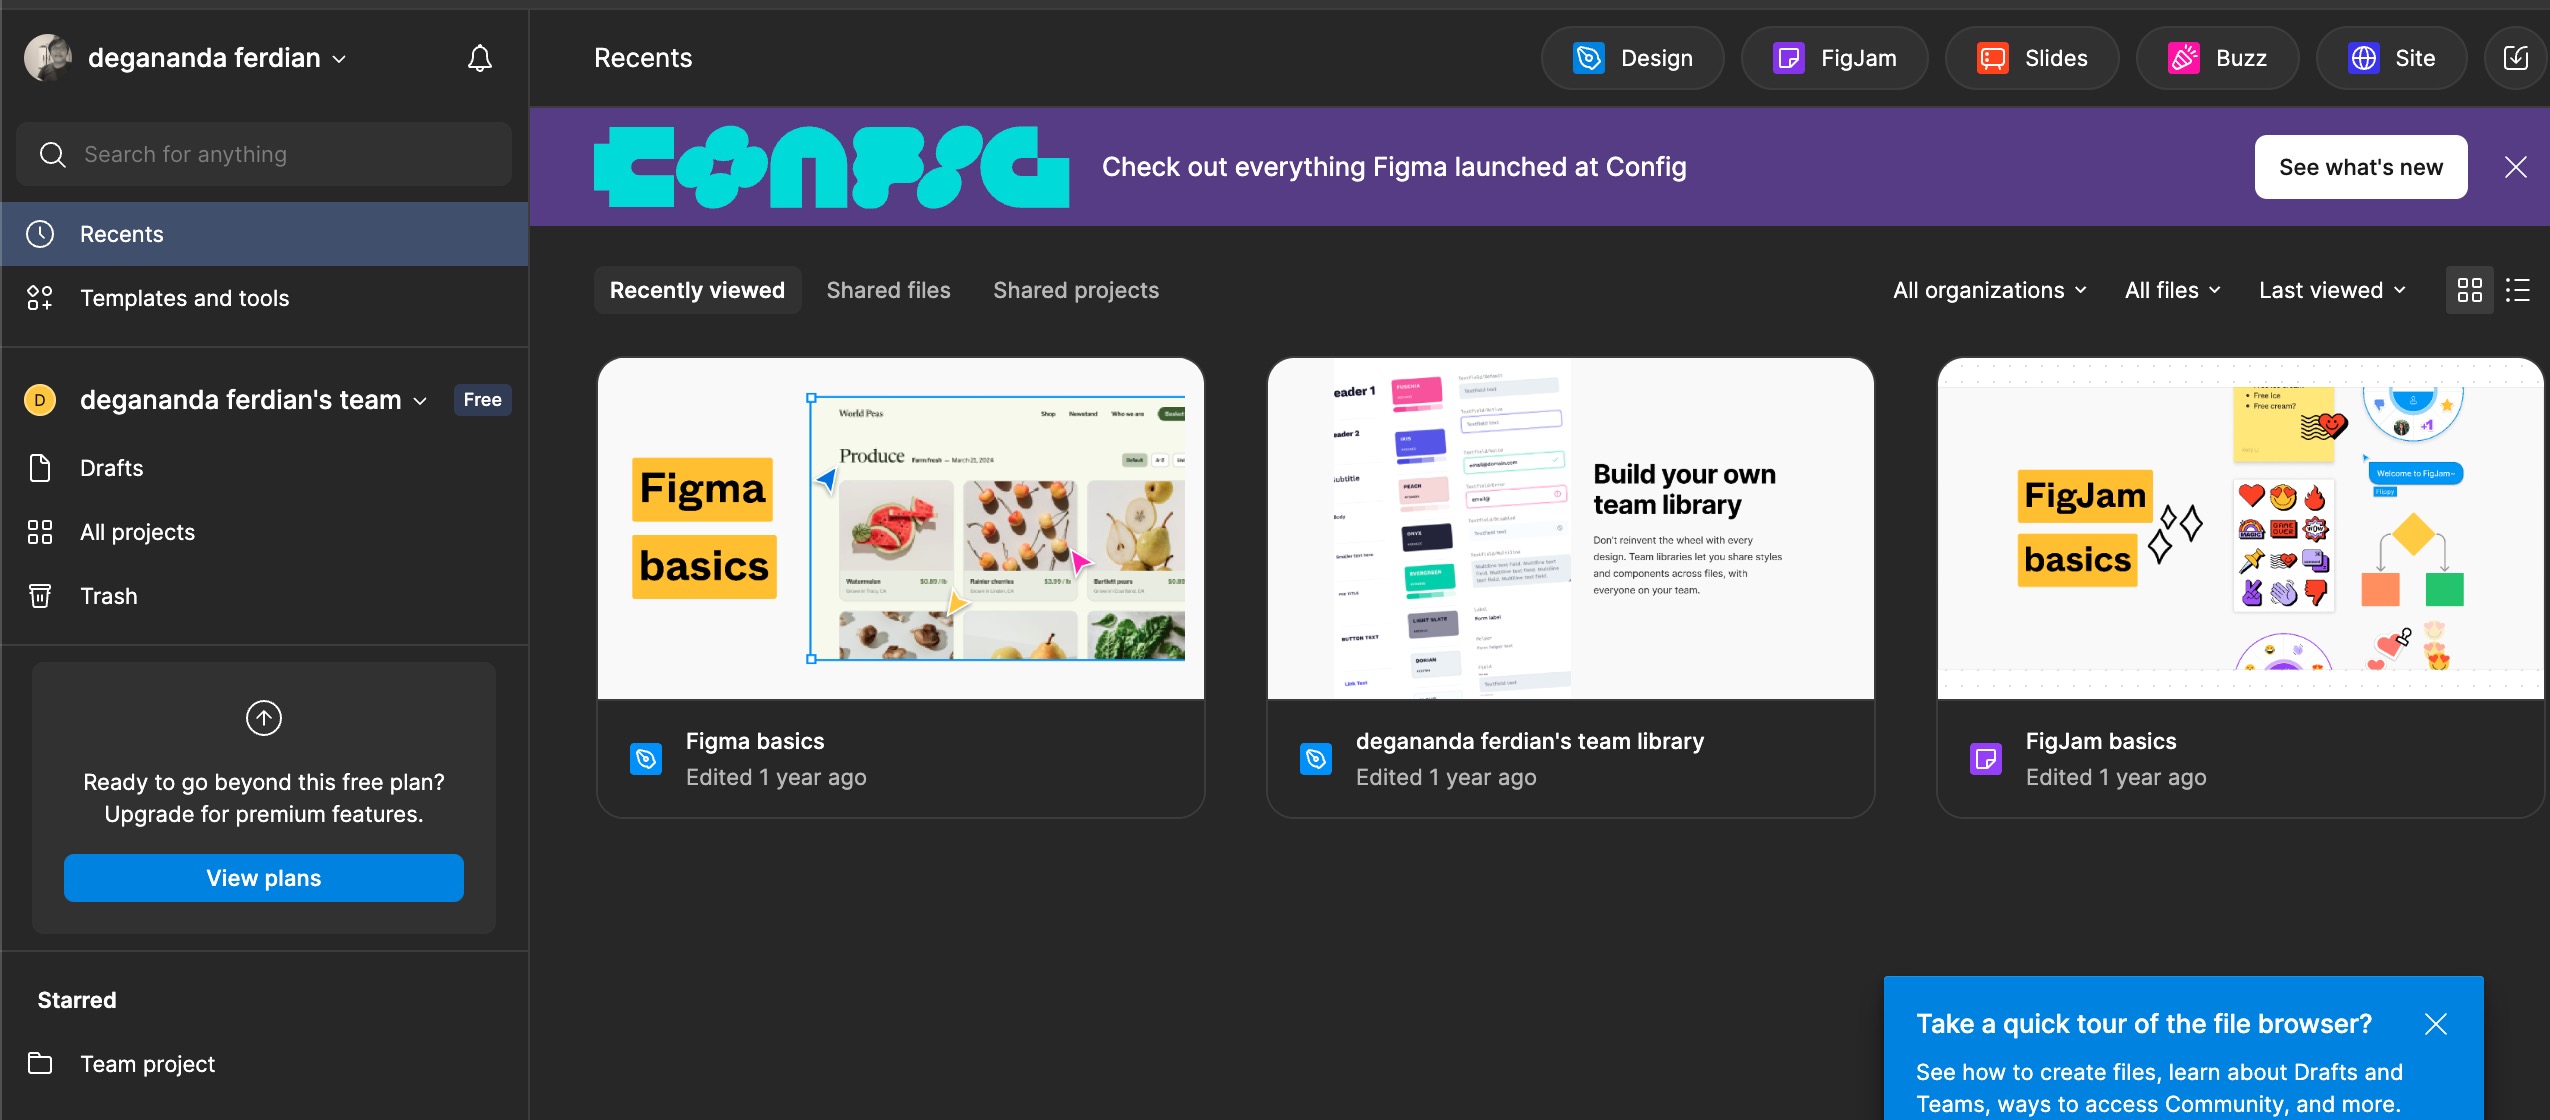This screenshot has width=2550, height=1120.
Task: Switch to the Shared projects tab
Action: (x=1076, y=290)
